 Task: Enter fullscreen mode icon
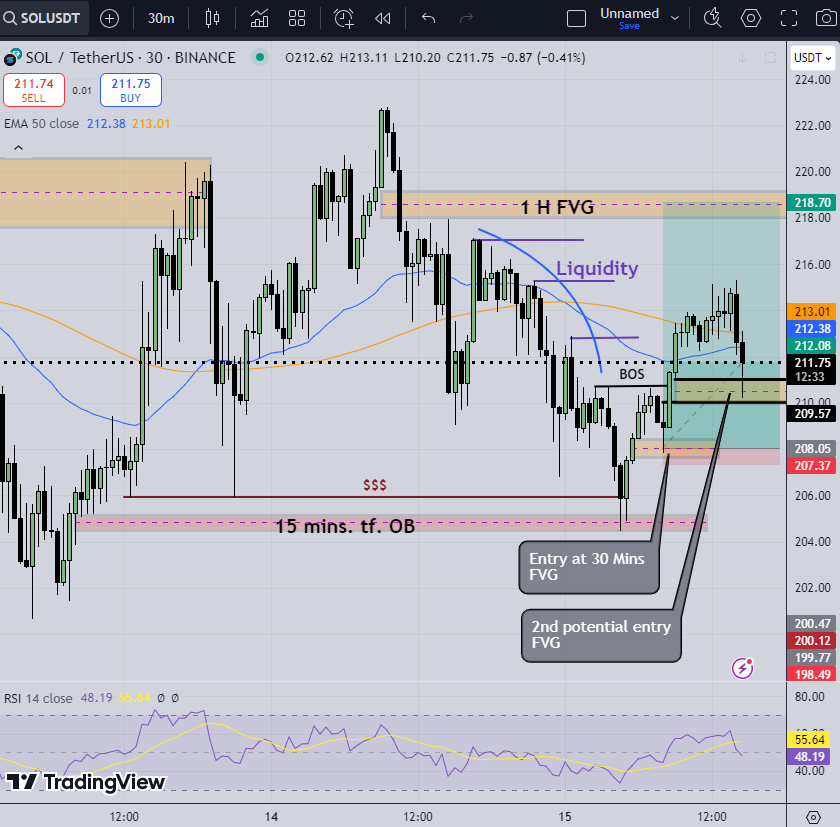pos(789,18)
